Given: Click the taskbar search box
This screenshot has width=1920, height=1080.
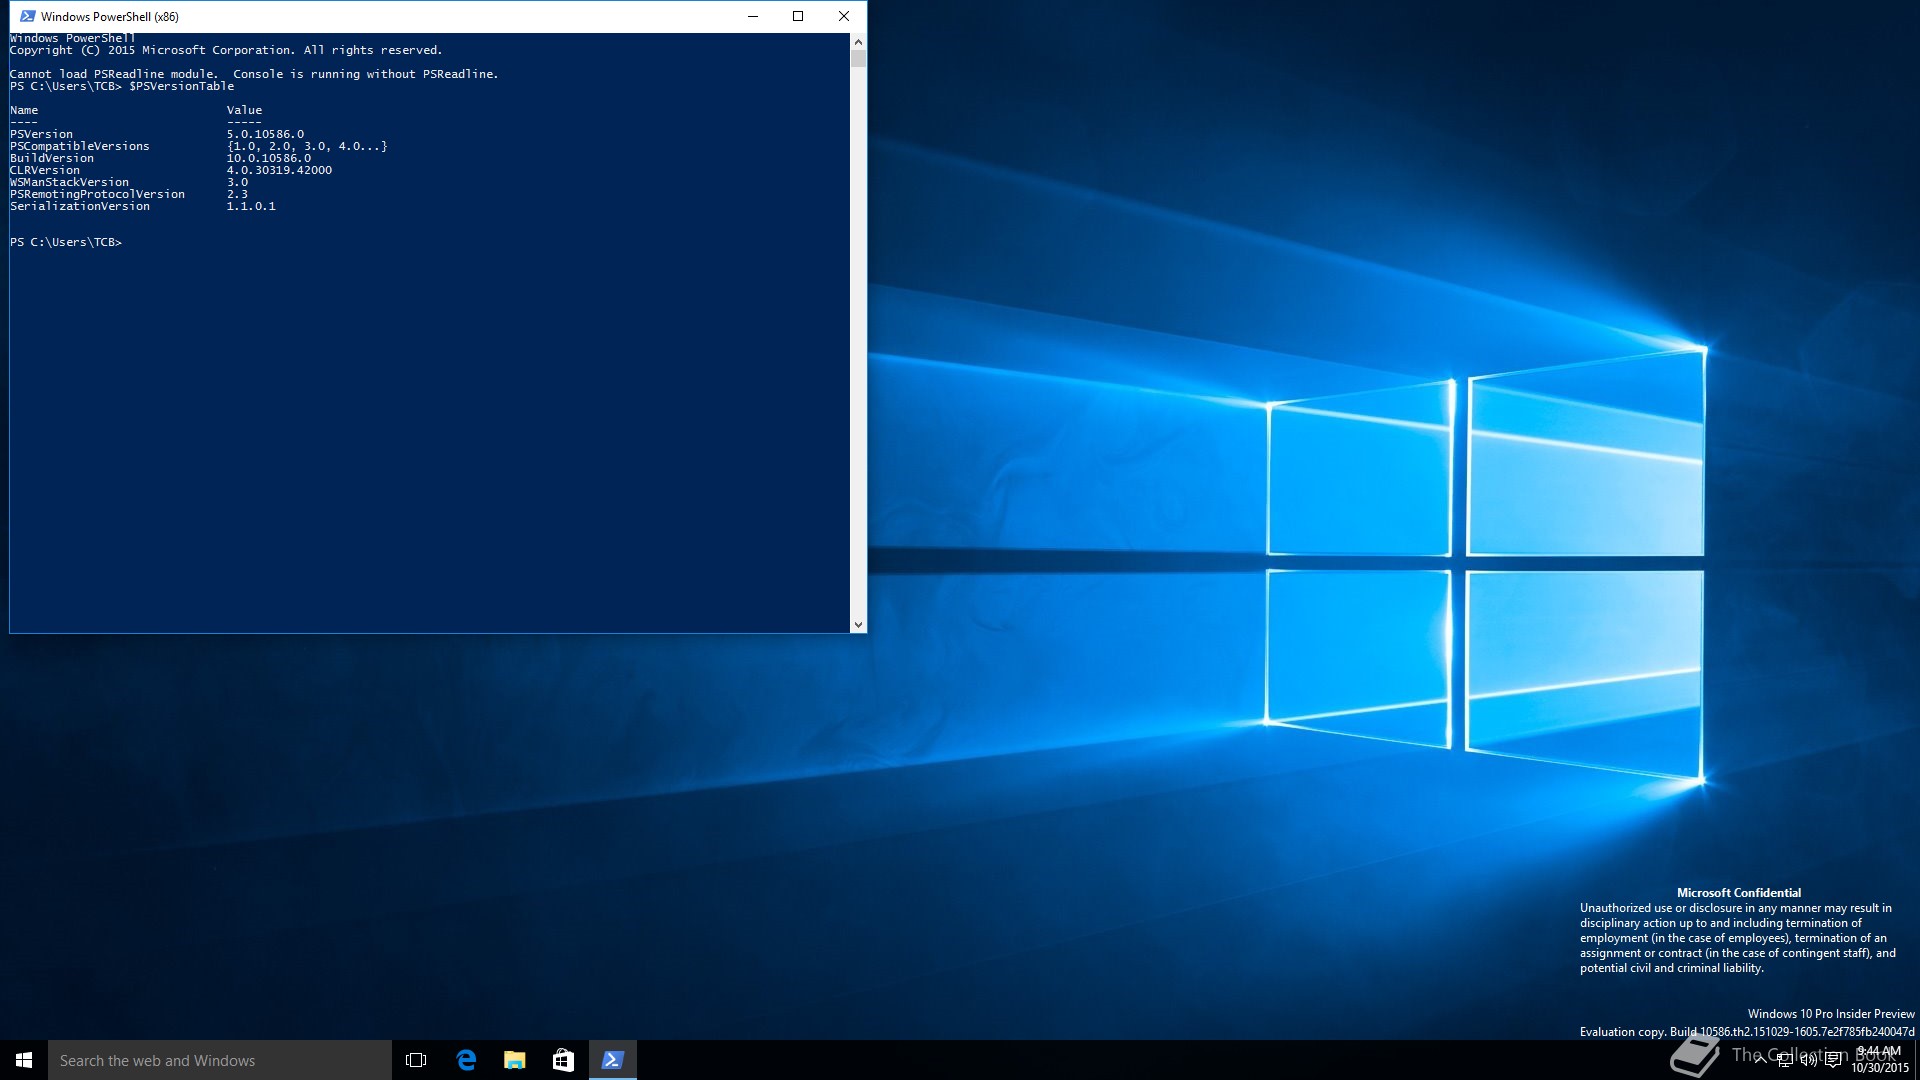Looking at the screenshot, I should [x=220, y=1060].
